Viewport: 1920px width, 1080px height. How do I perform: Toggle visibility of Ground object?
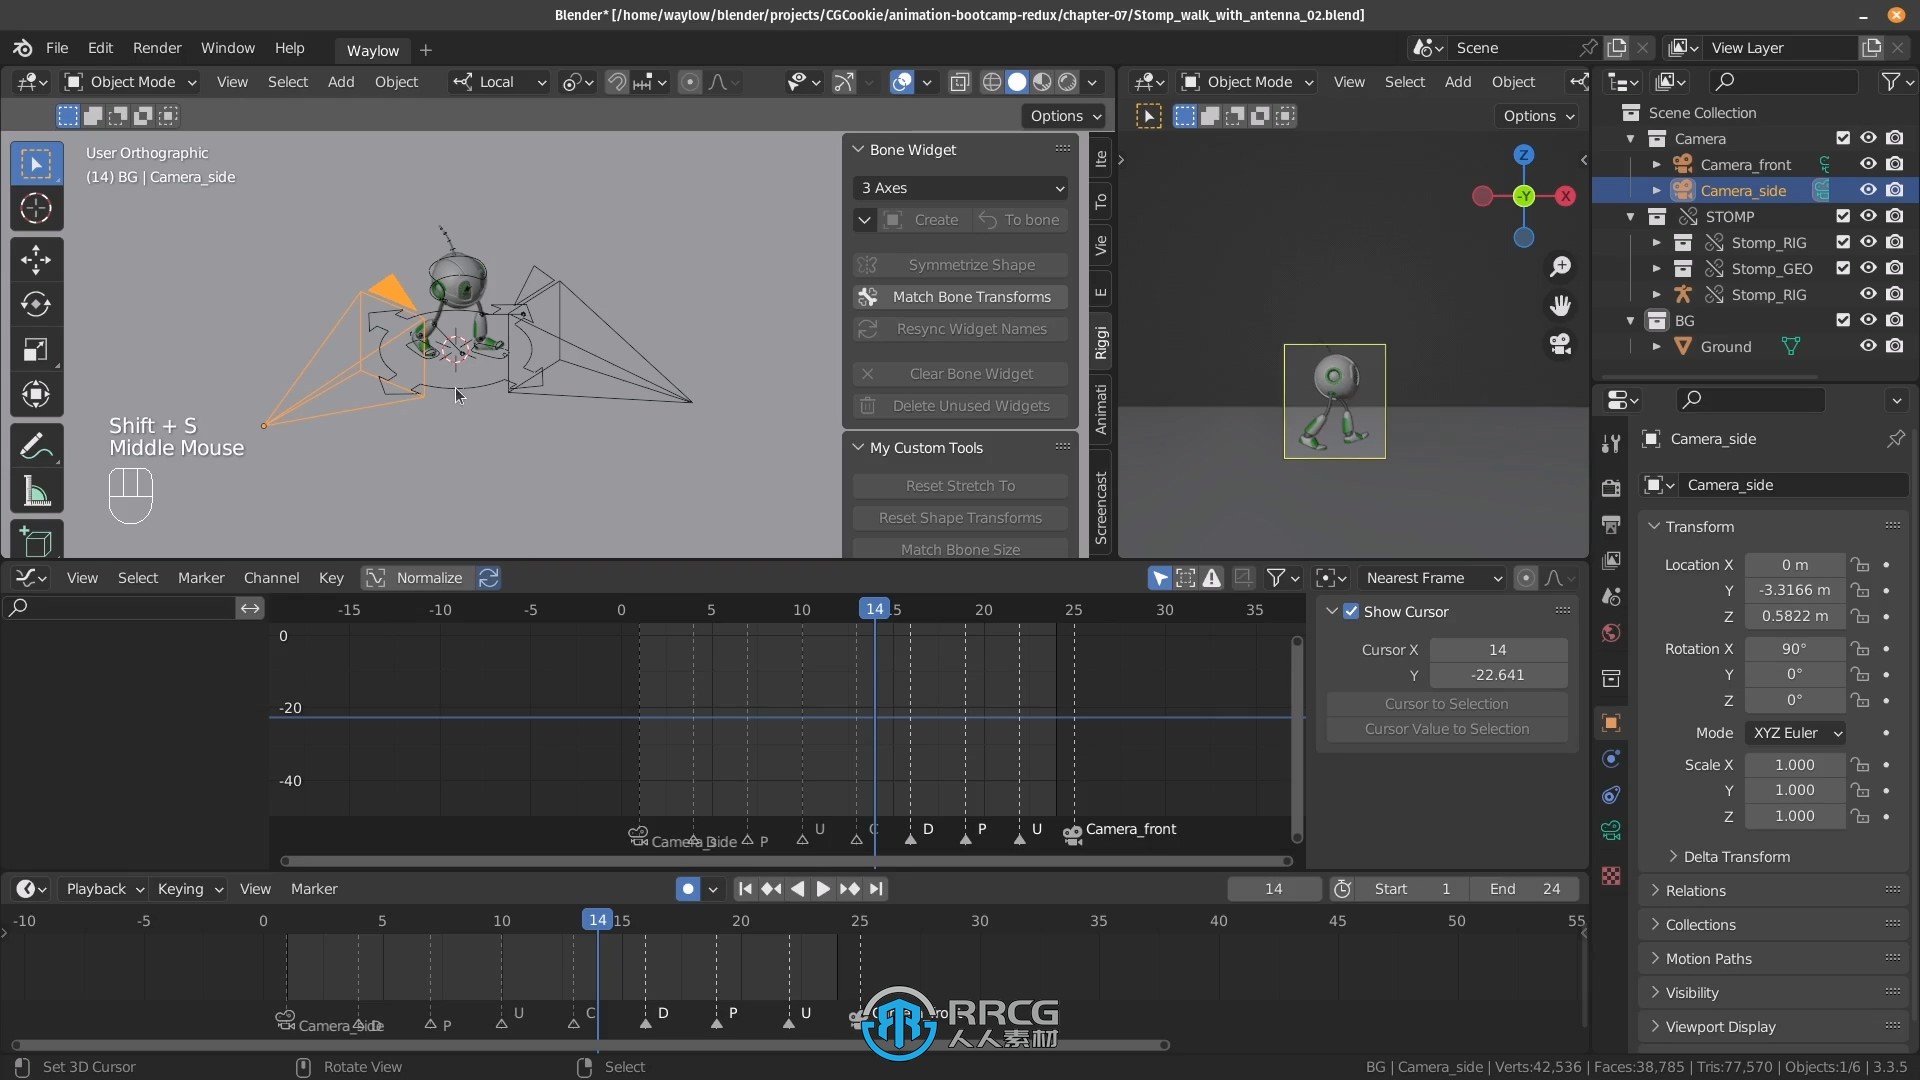[x=1867, y=345]
